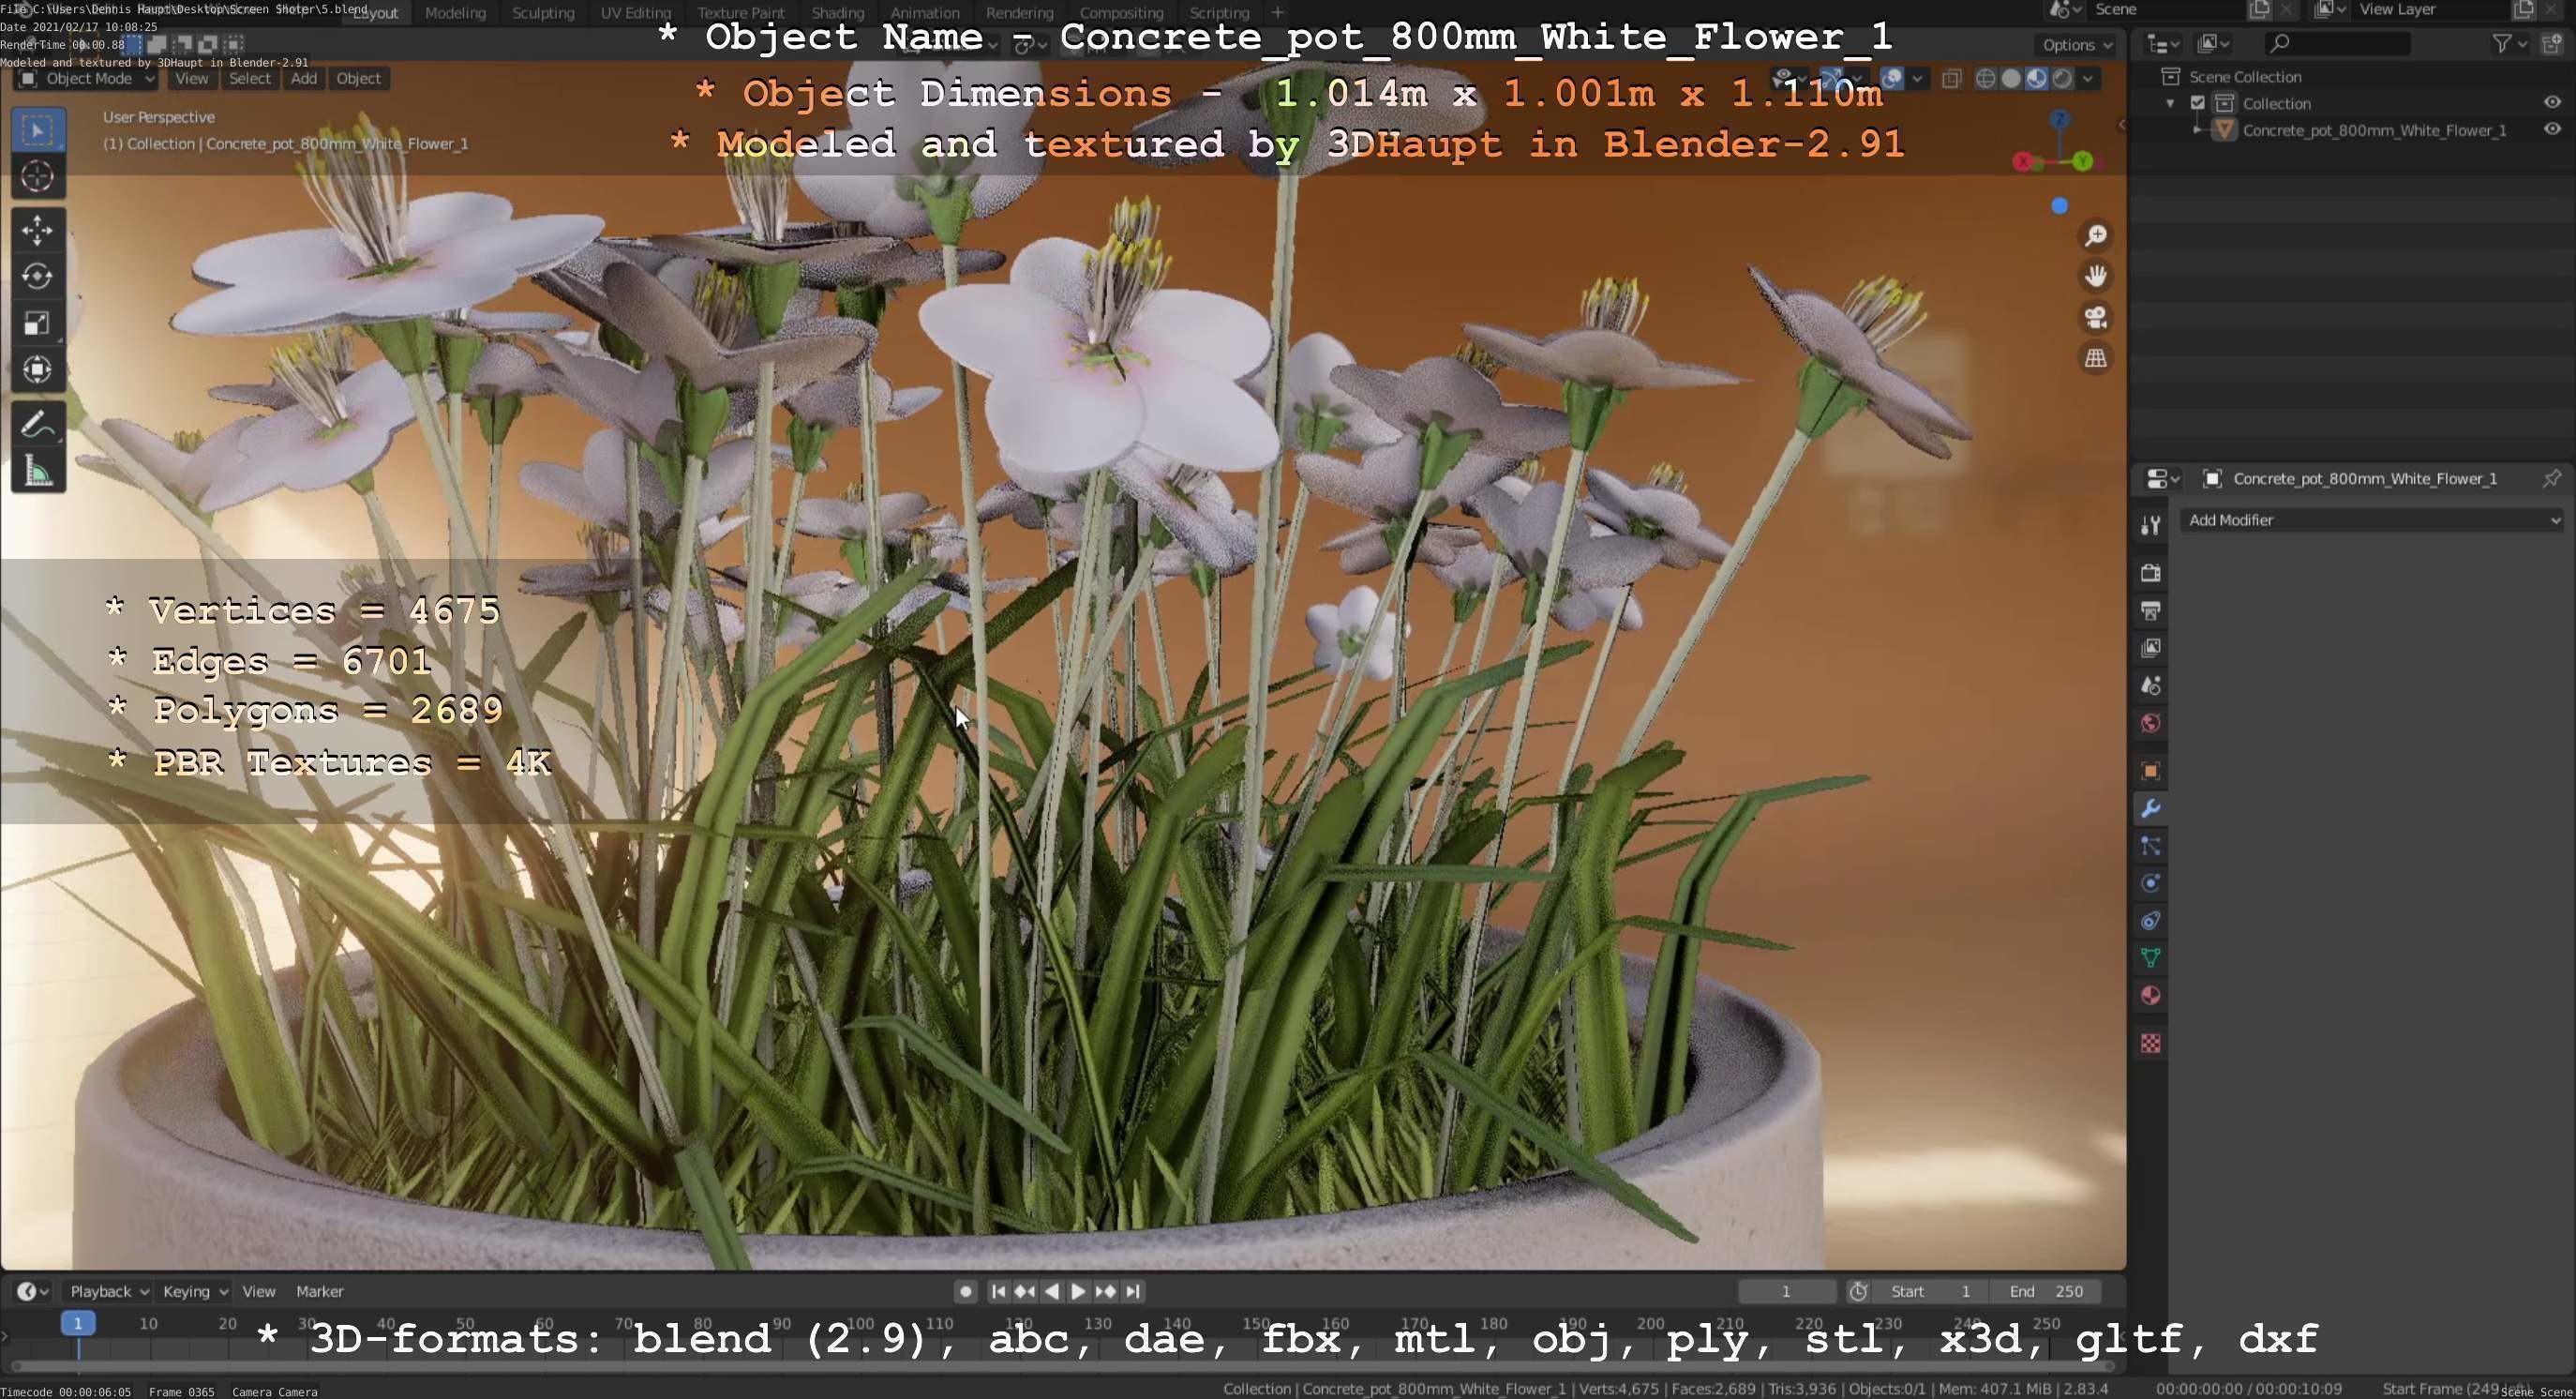Image resolution: width=2576 pixels, height=1399 pixels.
Task: Toggle the Collection exclude checkbox
Action: point(2198,103)
